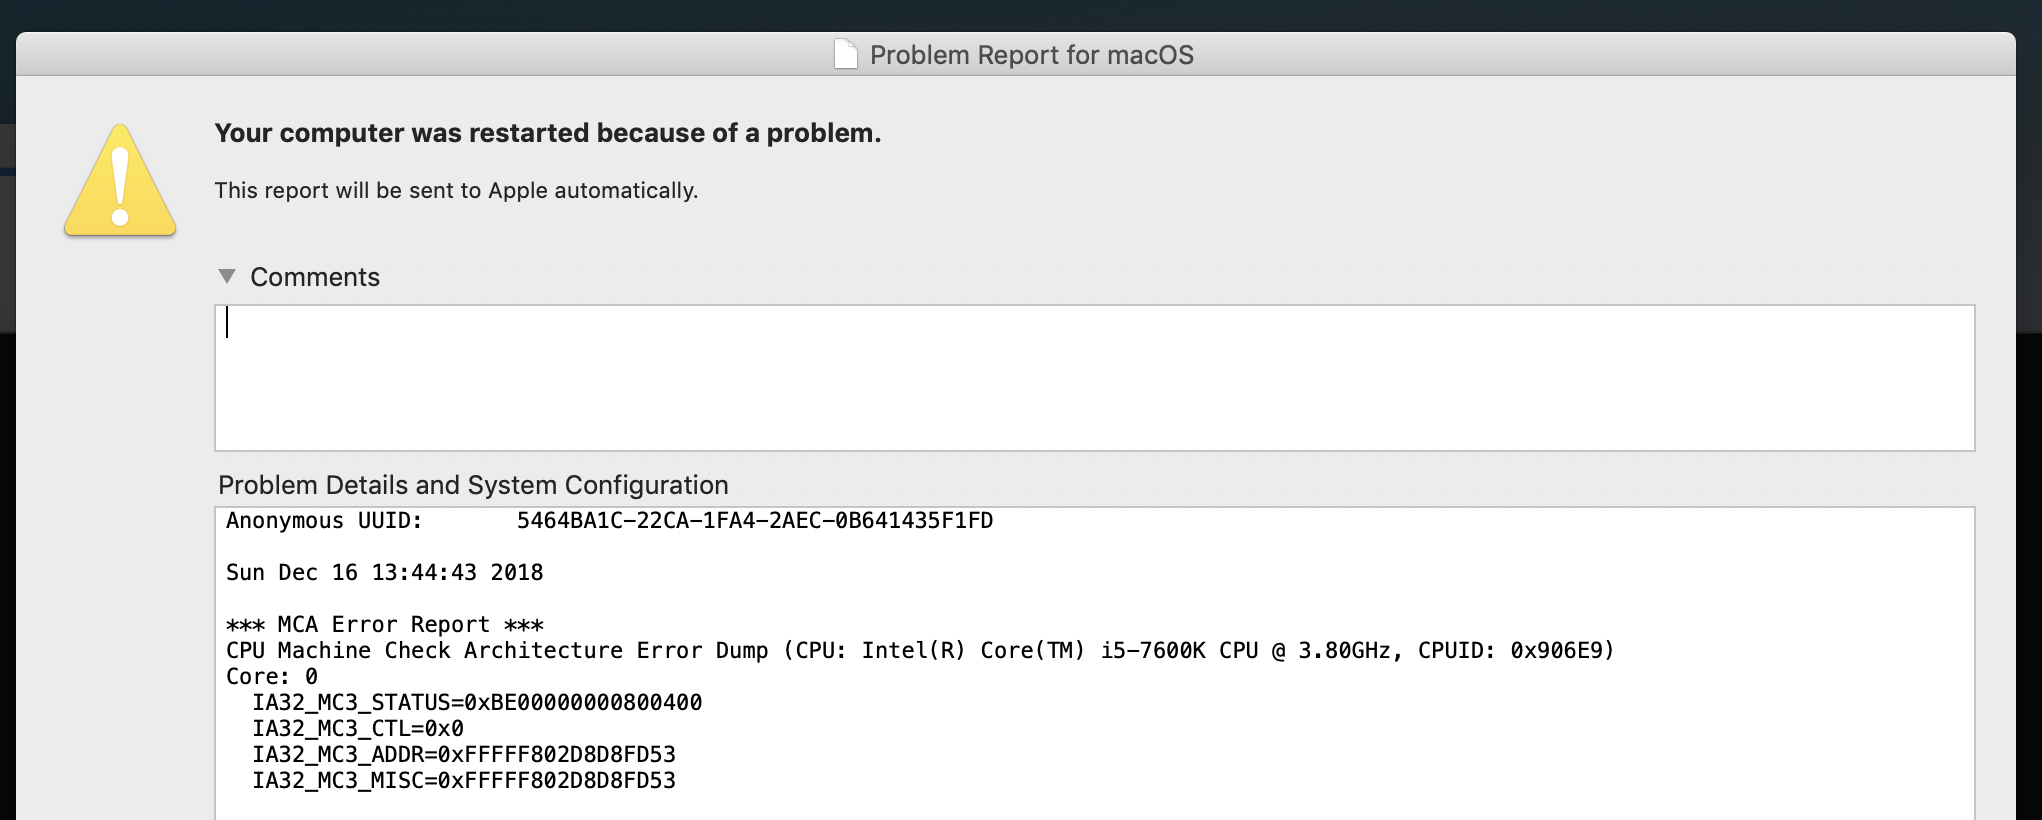Place cursor on the Anonymous UUID value
Image resolution: width=2042 pixels, height=820 pixels.
[755, 521]
